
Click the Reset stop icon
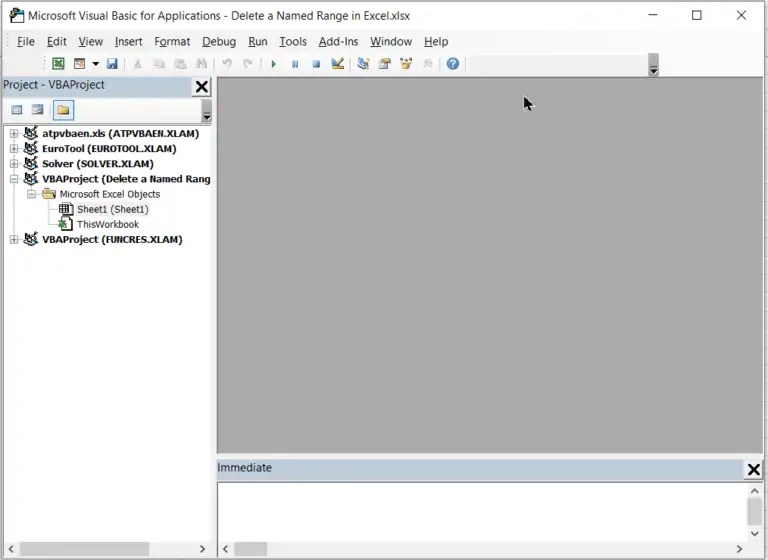316,64
